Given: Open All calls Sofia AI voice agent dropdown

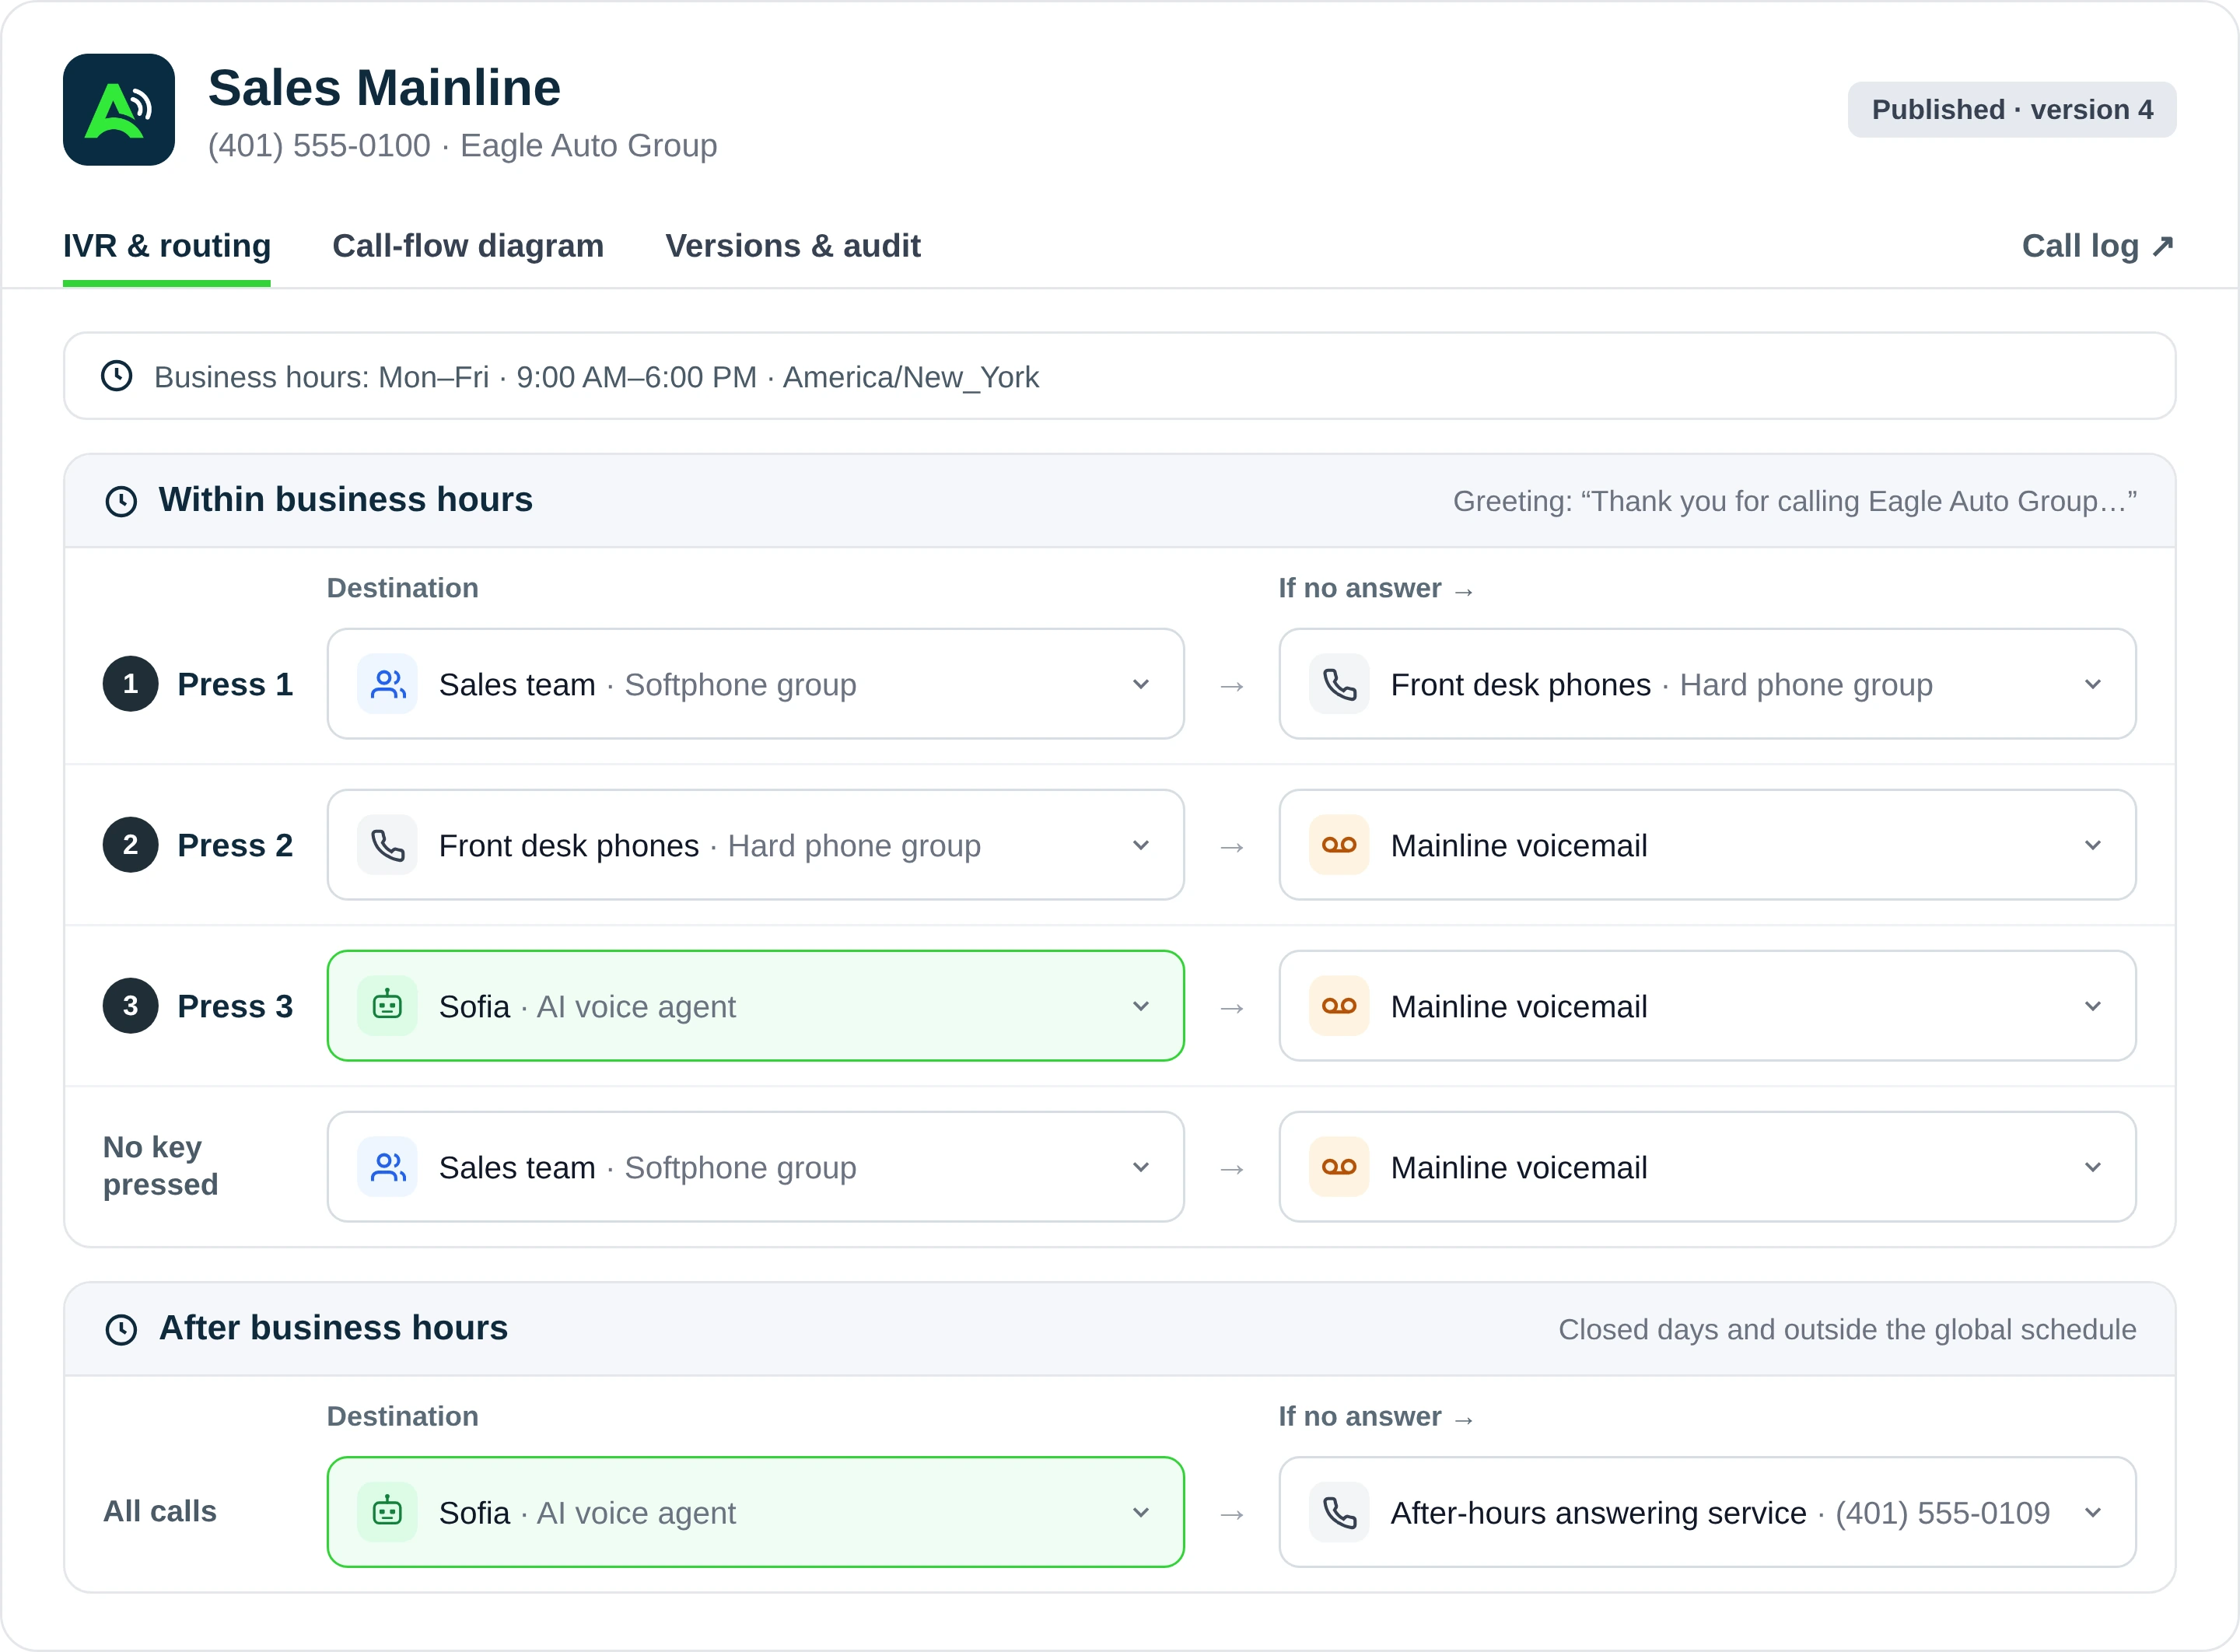Looking at the screenshot, I should pyautogui.click(x=756, y=1512).
